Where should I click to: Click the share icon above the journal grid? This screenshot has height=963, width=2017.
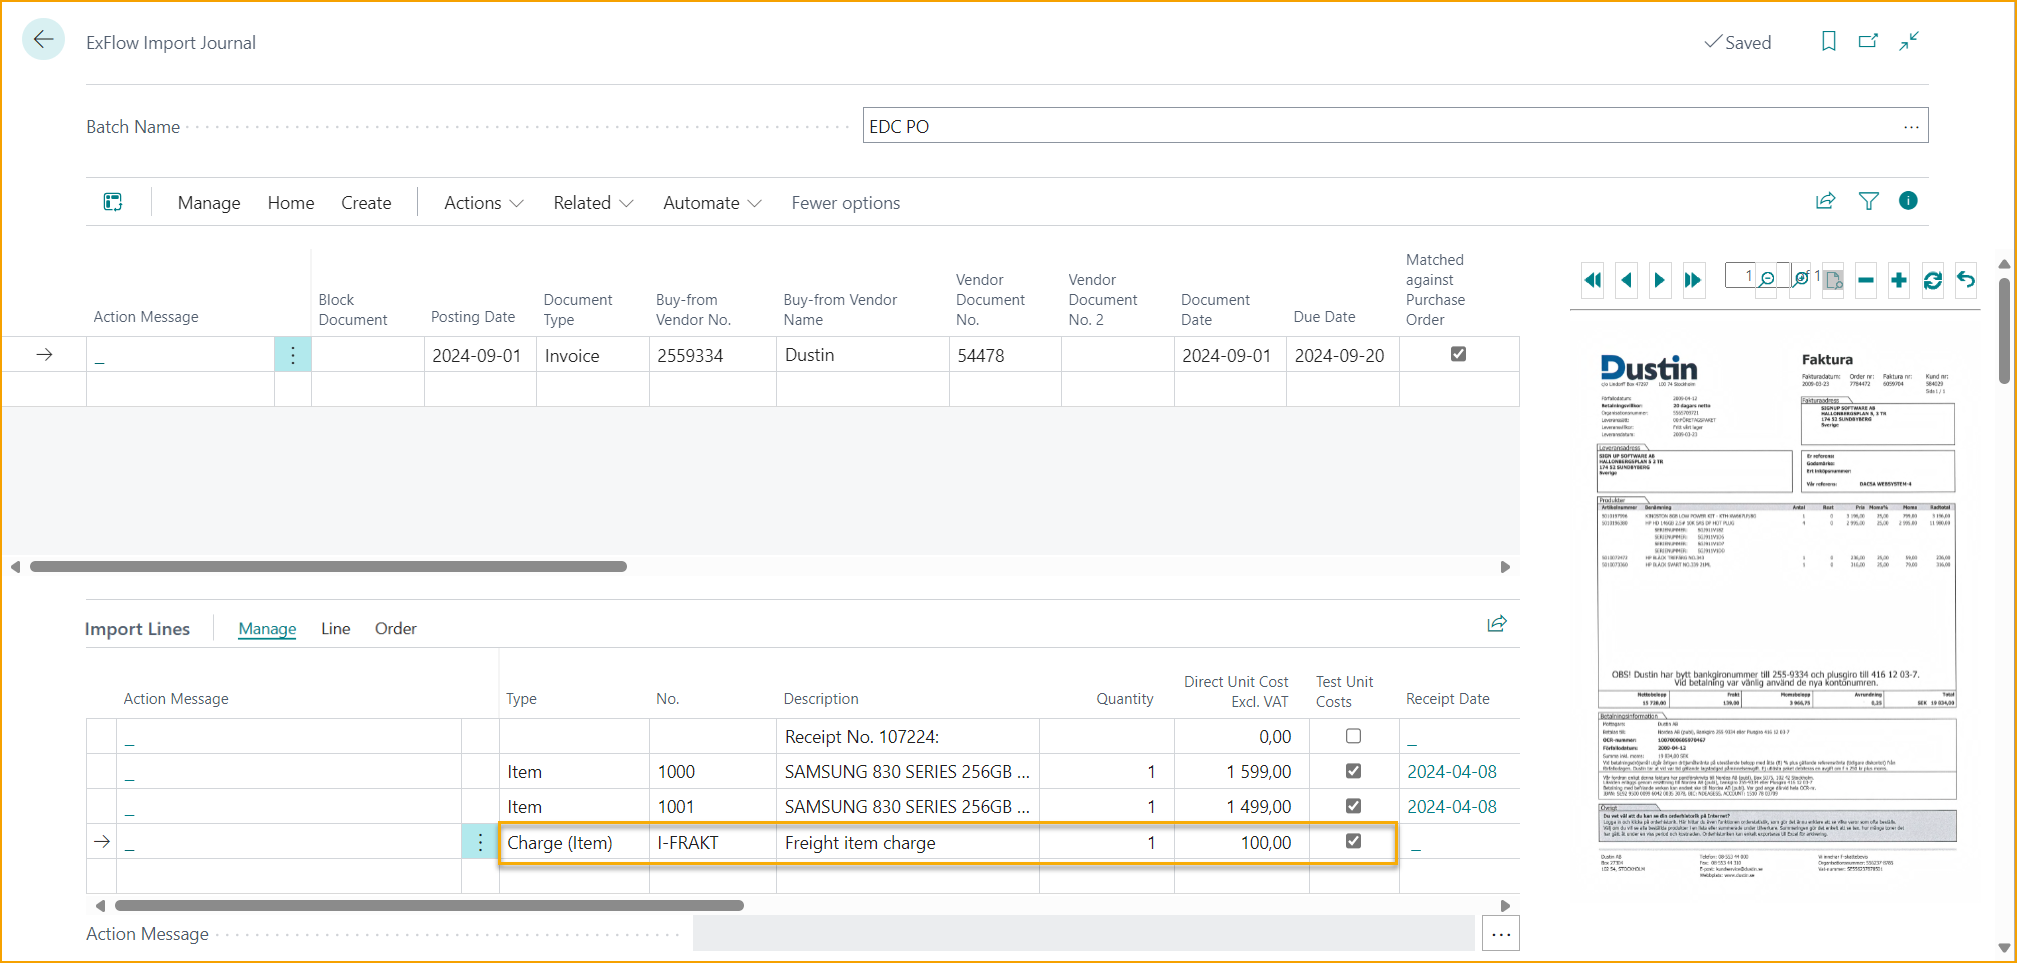(1825, 201)
